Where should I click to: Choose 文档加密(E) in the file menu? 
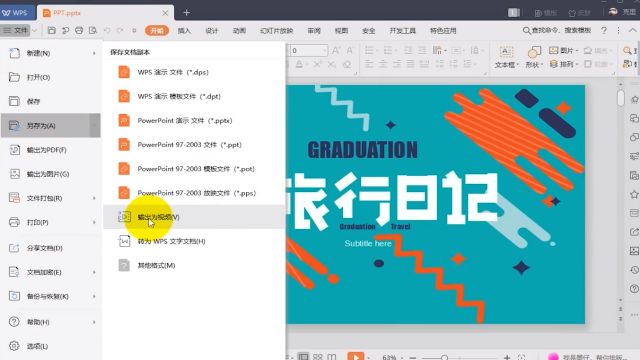point(51,272)
